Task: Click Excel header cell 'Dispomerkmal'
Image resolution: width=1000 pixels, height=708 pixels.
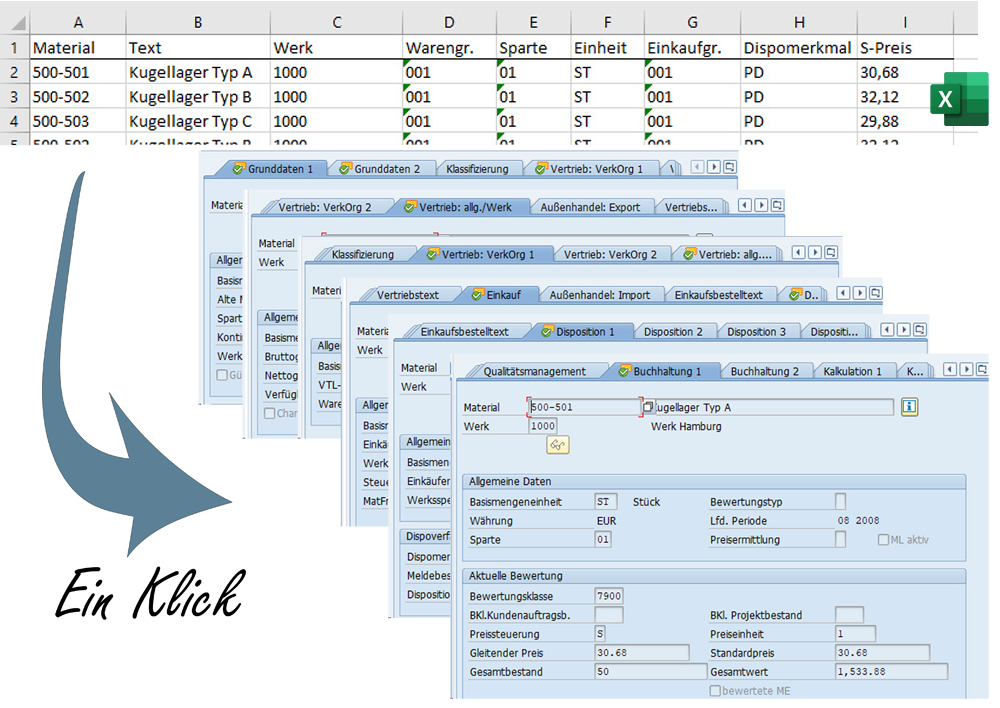Action: pos(797,48)
